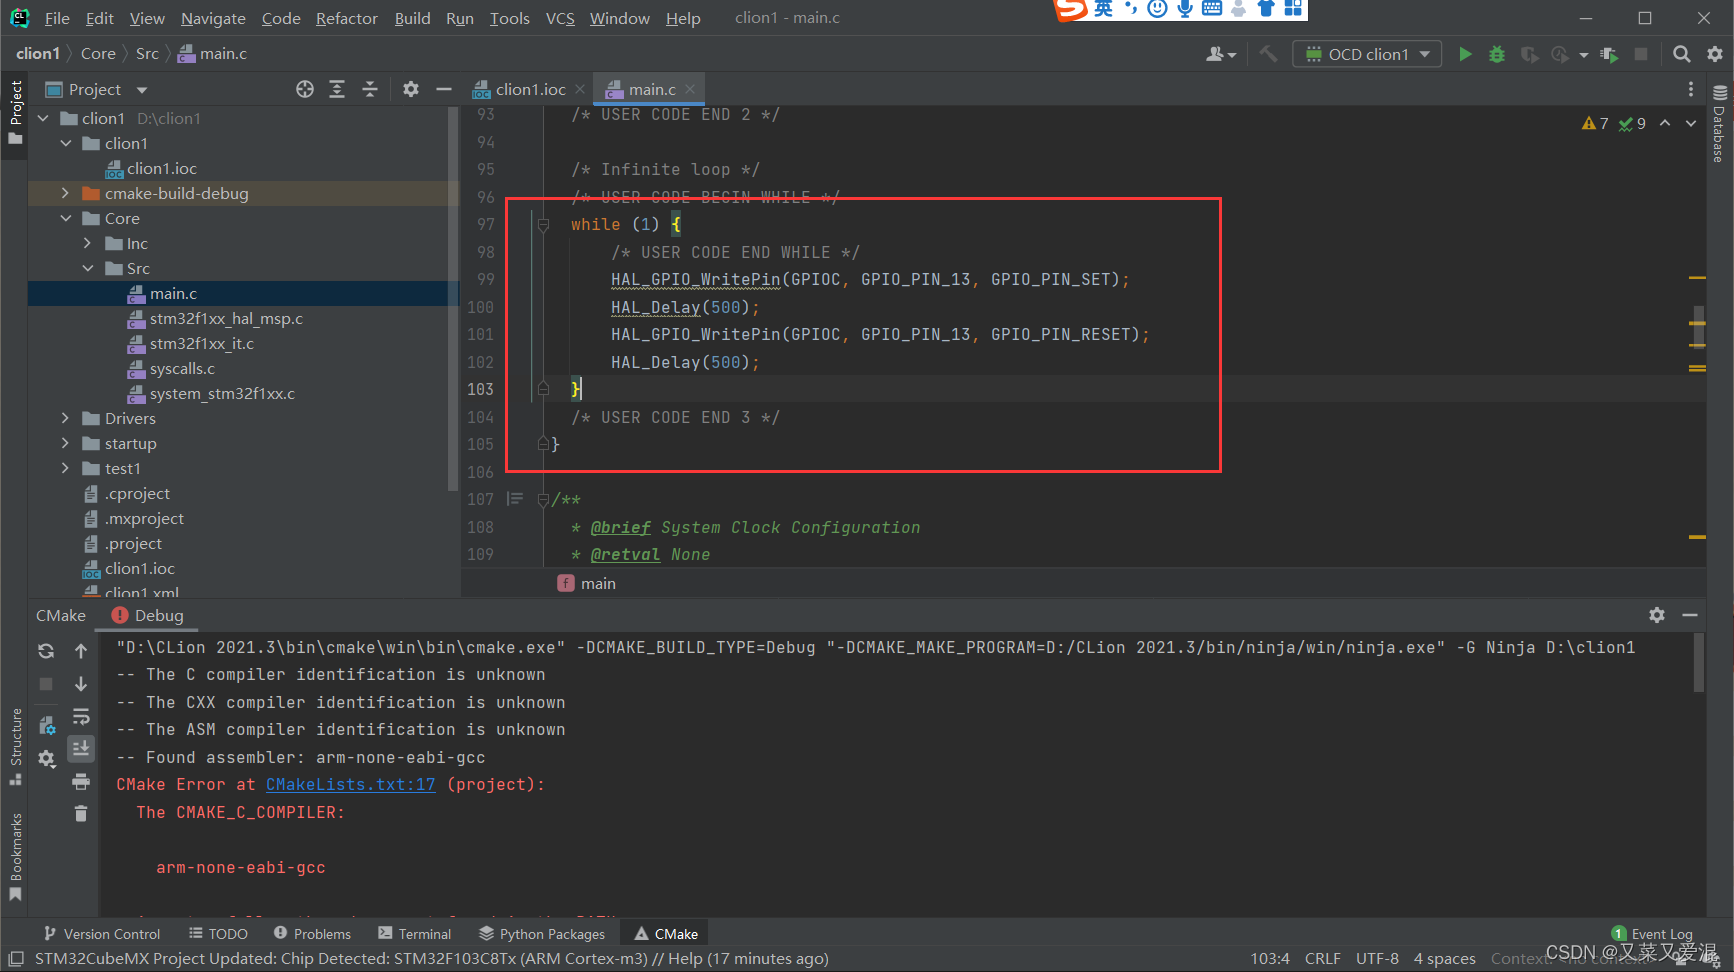This screenshot has height=972, width=1734.
Task: Expand the test1 folder
Action: 65,468
